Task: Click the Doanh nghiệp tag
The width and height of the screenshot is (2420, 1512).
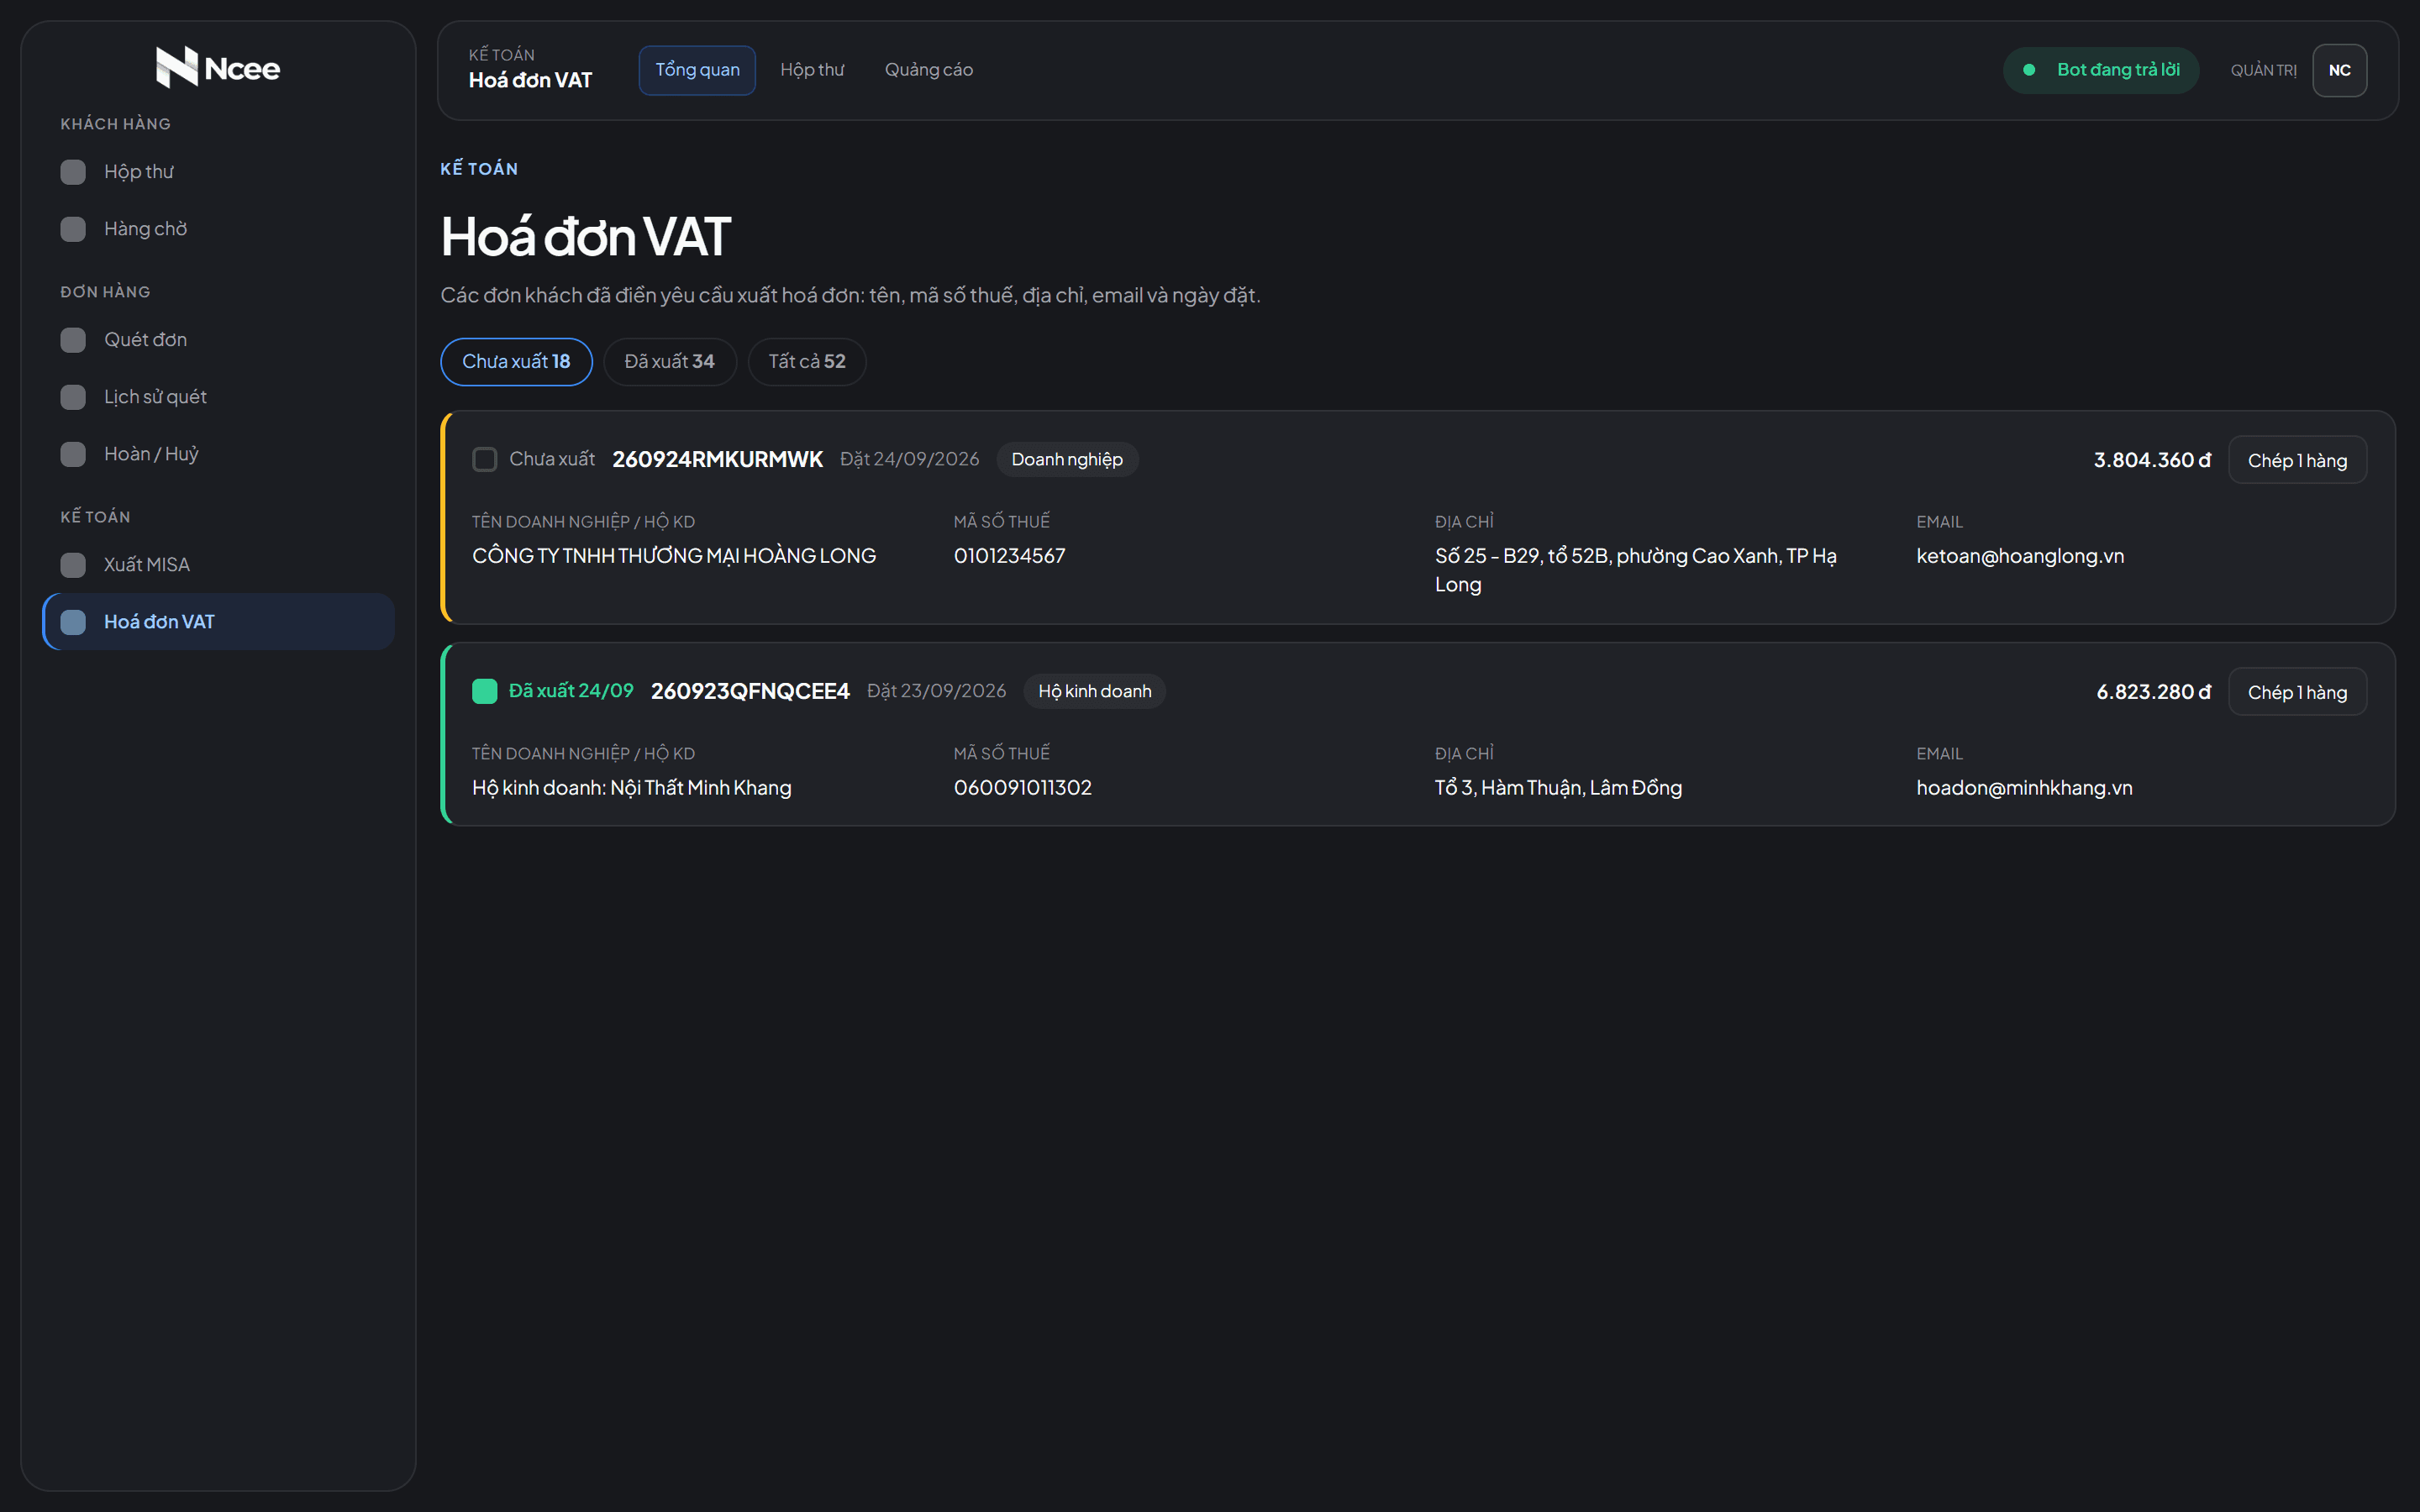Action: 1067,459
